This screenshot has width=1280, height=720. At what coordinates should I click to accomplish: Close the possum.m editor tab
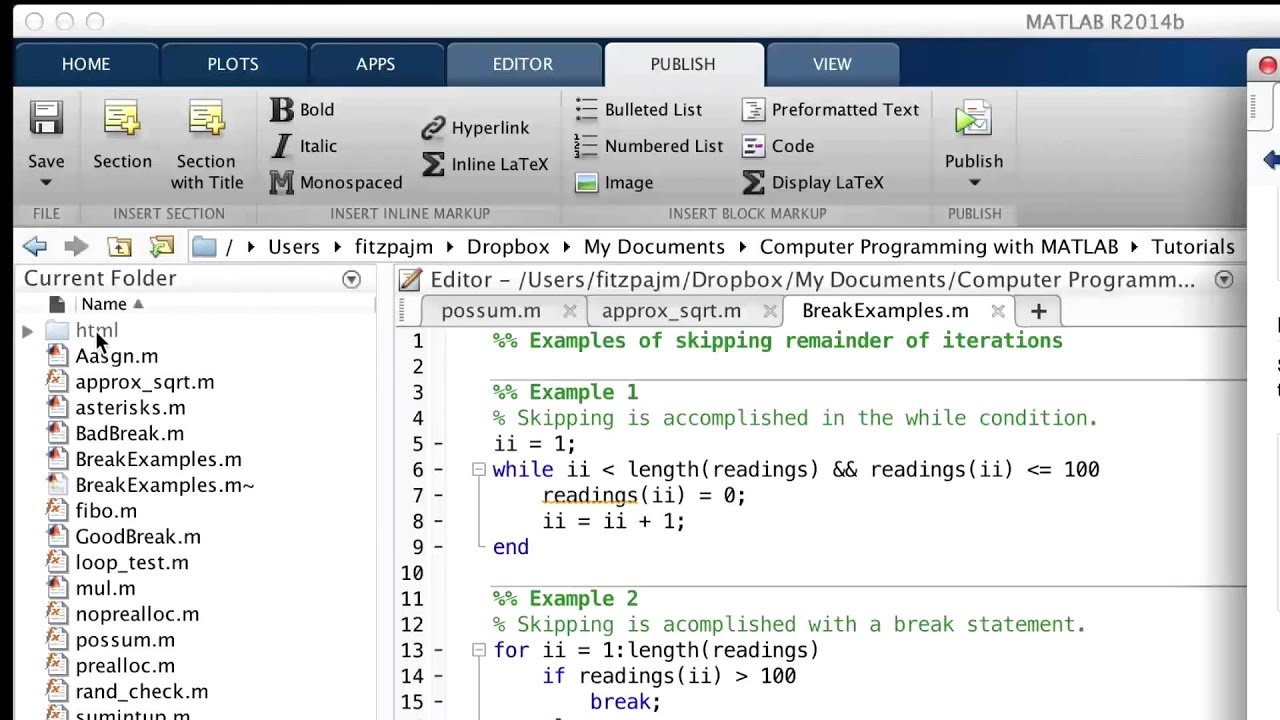(x=569, y=312)
